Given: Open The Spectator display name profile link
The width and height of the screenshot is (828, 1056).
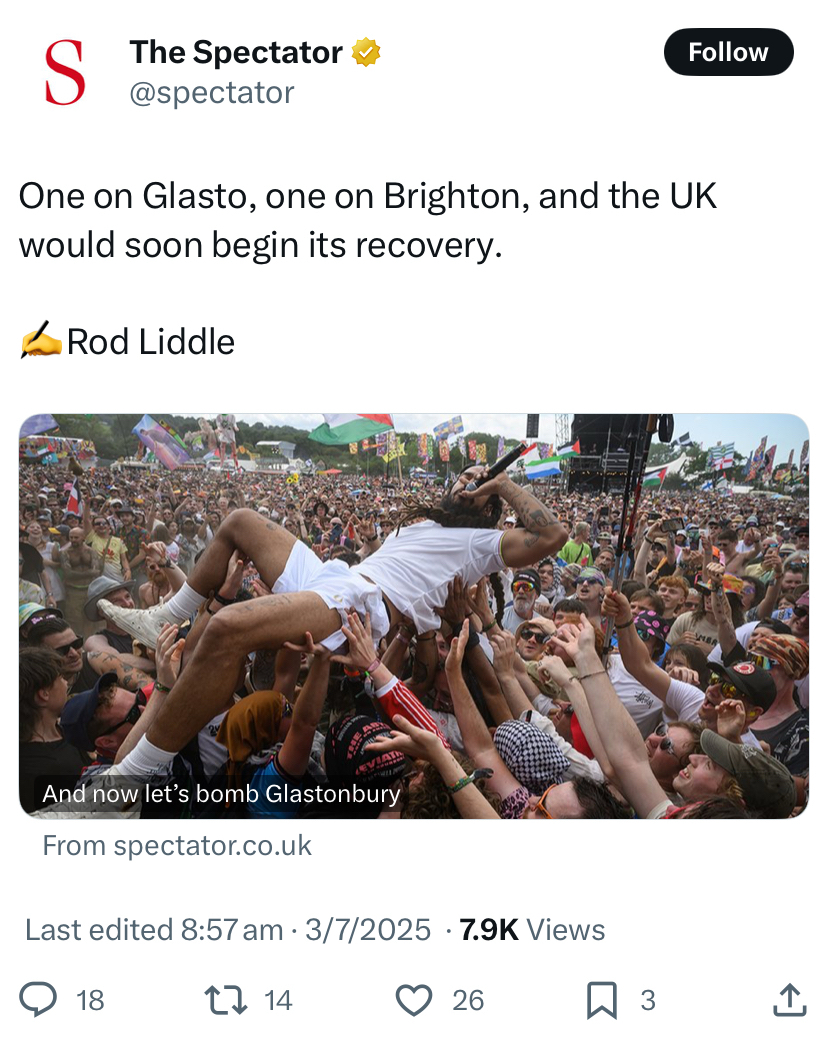Looking at the screenshot, I should click(236, 53).
